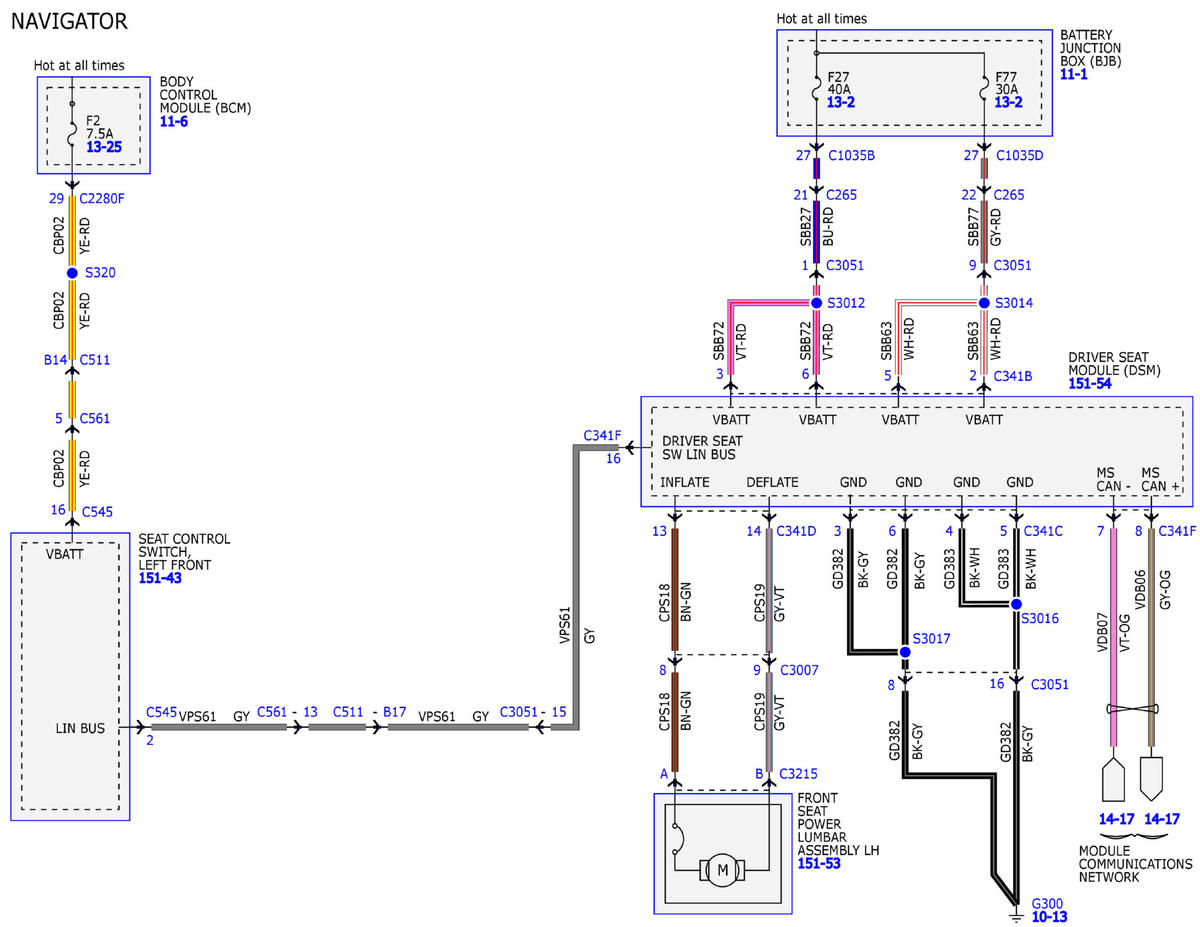Click the BODY CONTROL MODULE (BCM) label

coord(205,94)
